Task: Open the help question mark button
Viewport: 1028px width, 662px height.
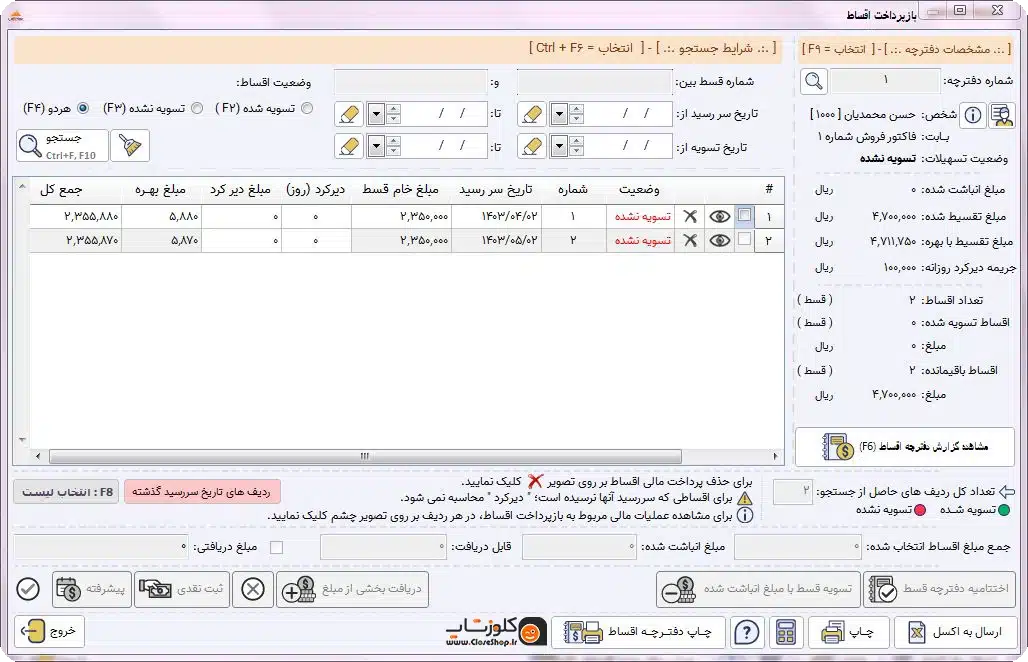Action: (747, 633)
